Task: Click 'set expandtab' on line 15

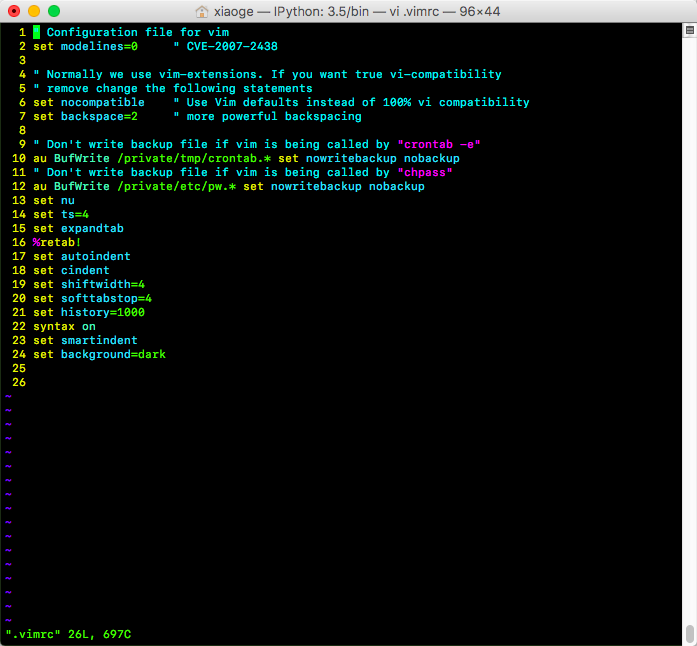Action: click(78, 229)
